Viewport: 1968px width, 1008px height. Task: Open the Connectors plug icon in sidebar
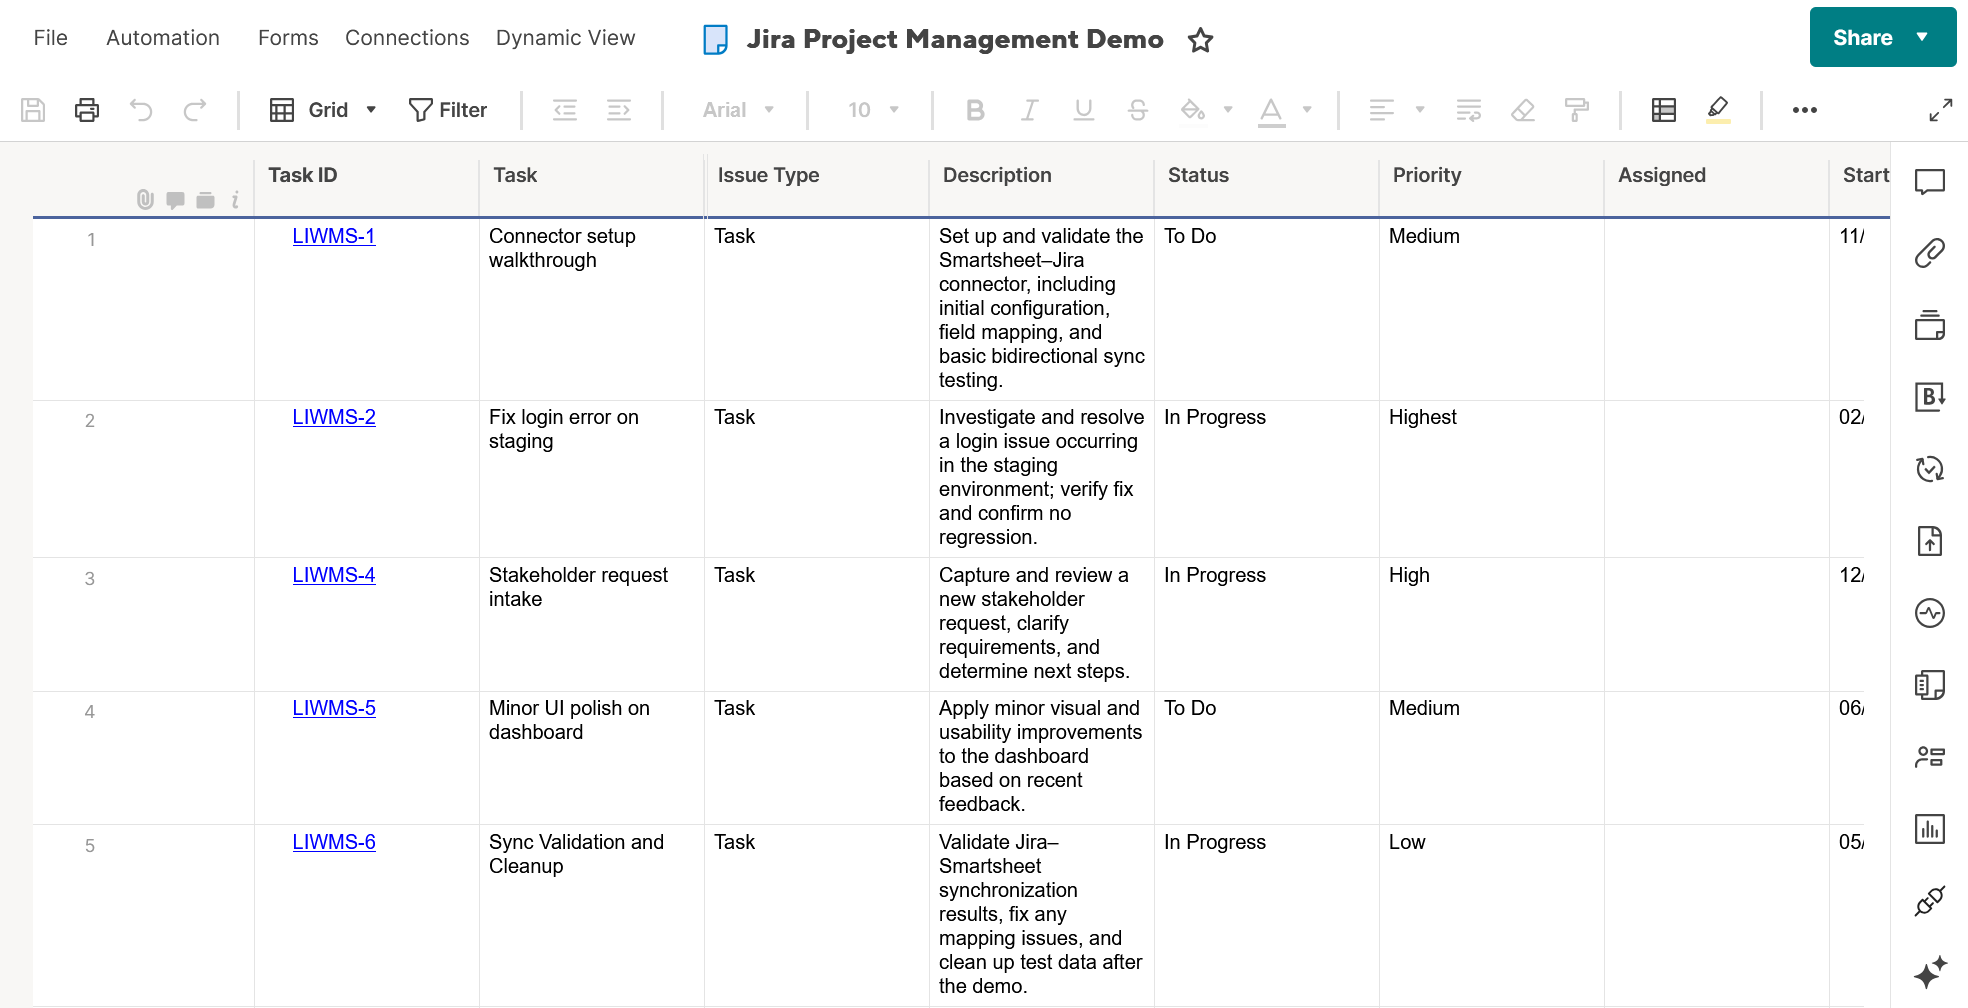[1929, 901]
